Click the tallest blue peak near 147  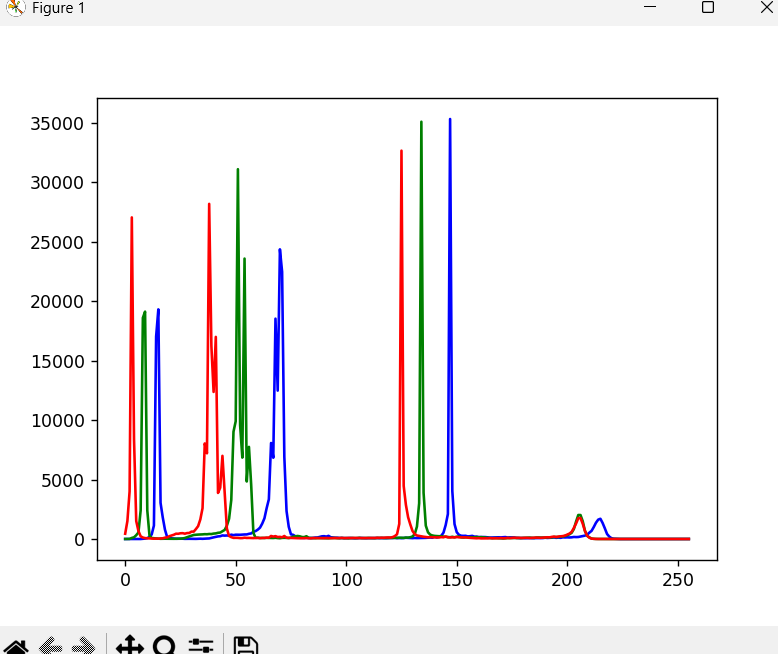(450, 120)
